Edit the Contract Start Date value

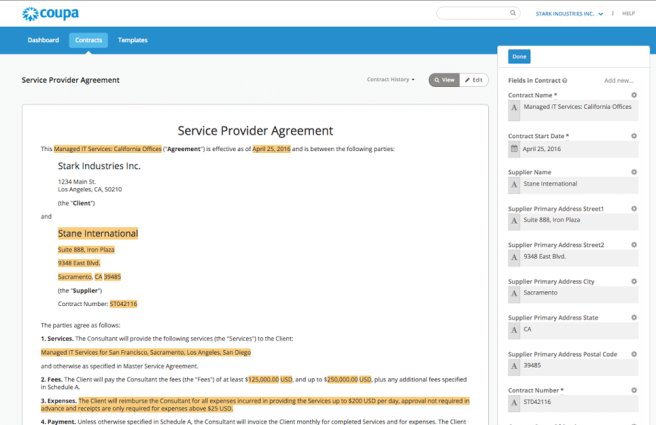tap(579, 149)
